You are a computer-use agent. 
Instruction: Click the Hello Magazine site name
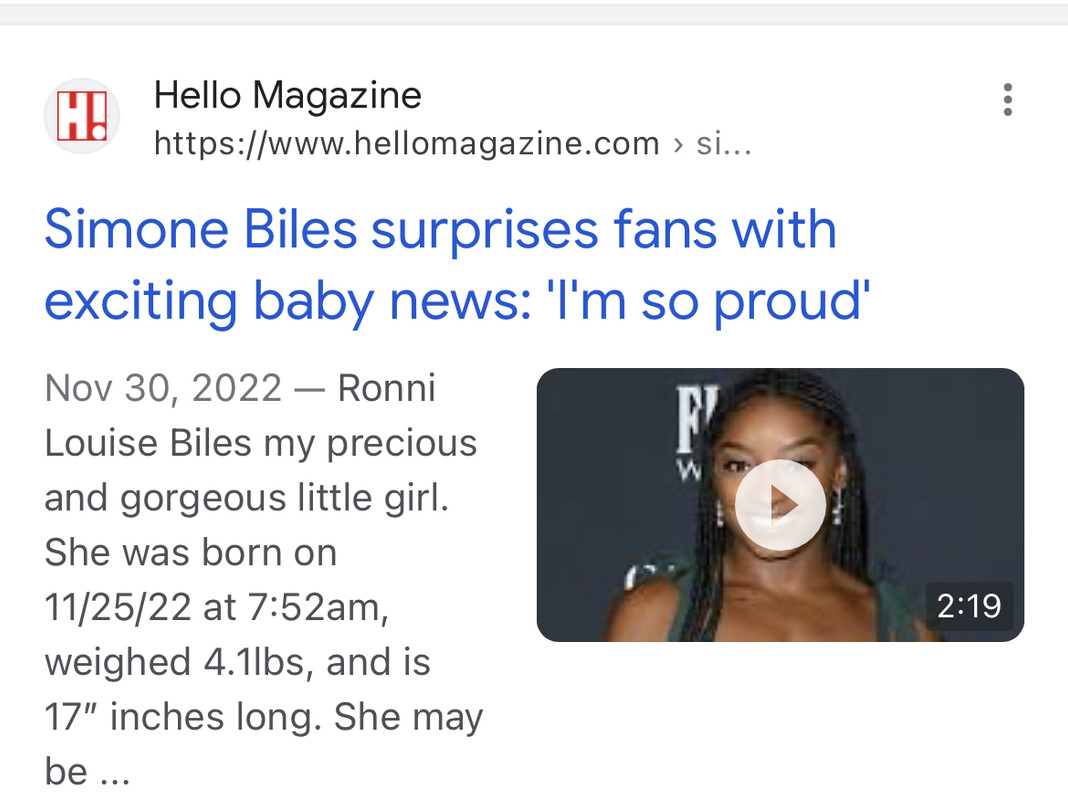[x=288, y=96]
